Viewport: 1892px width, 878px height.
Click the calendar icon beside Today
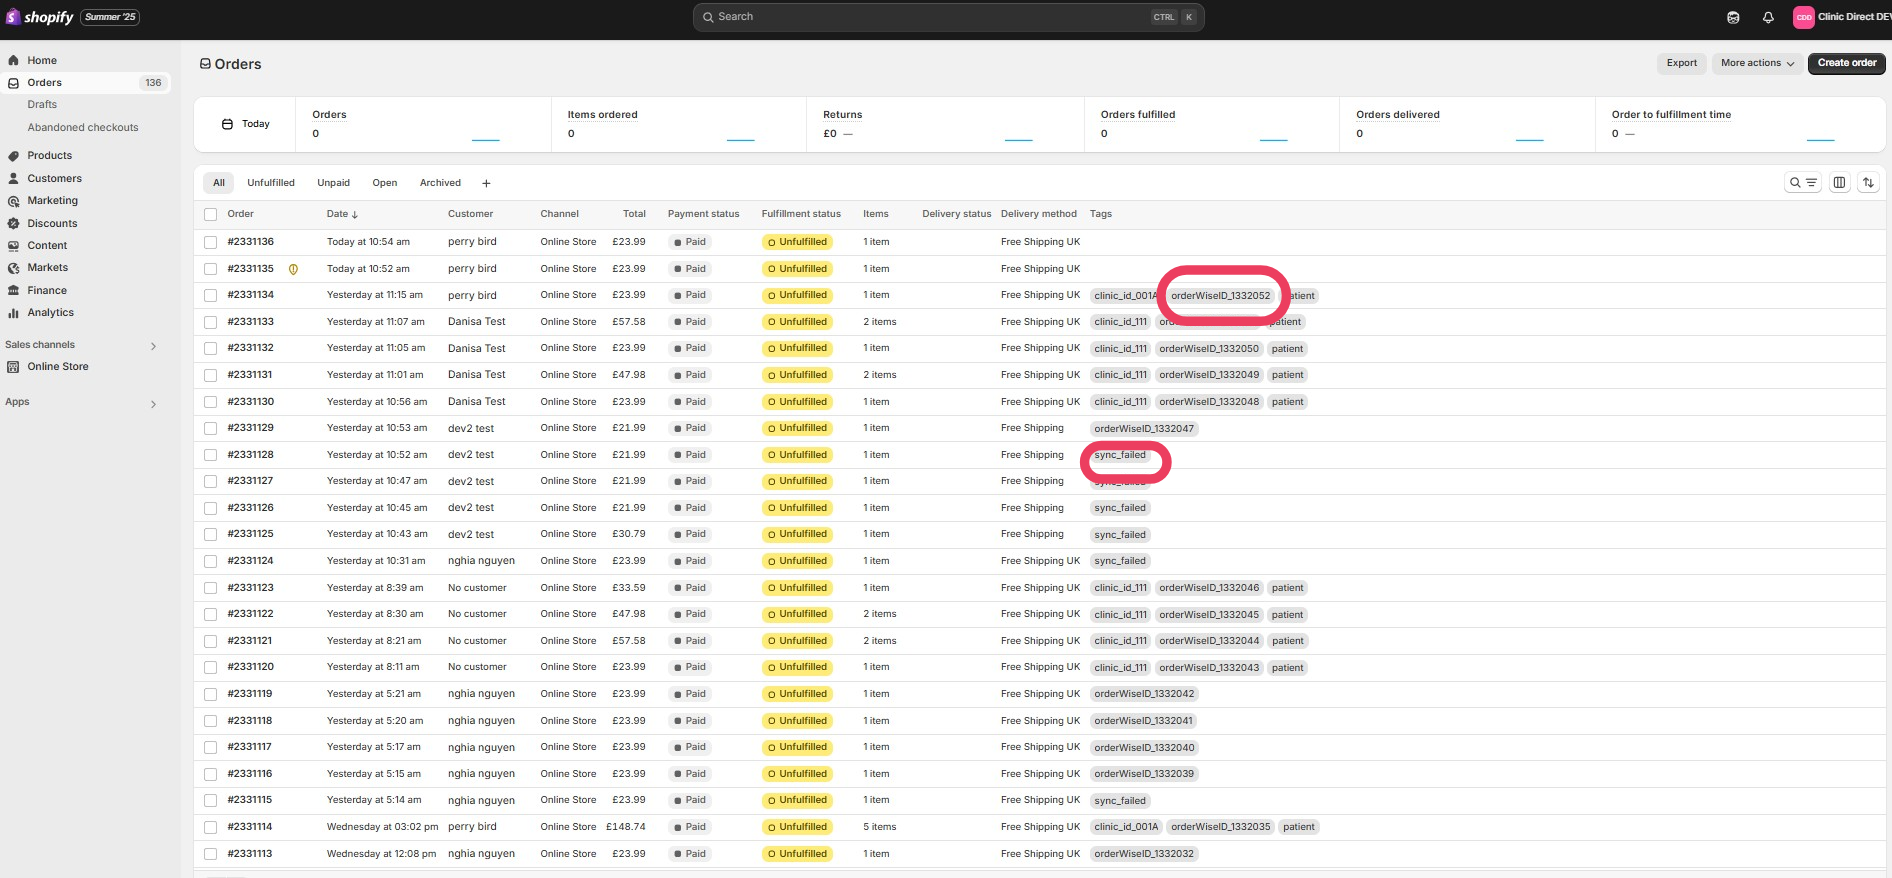(x=227, y=124)
